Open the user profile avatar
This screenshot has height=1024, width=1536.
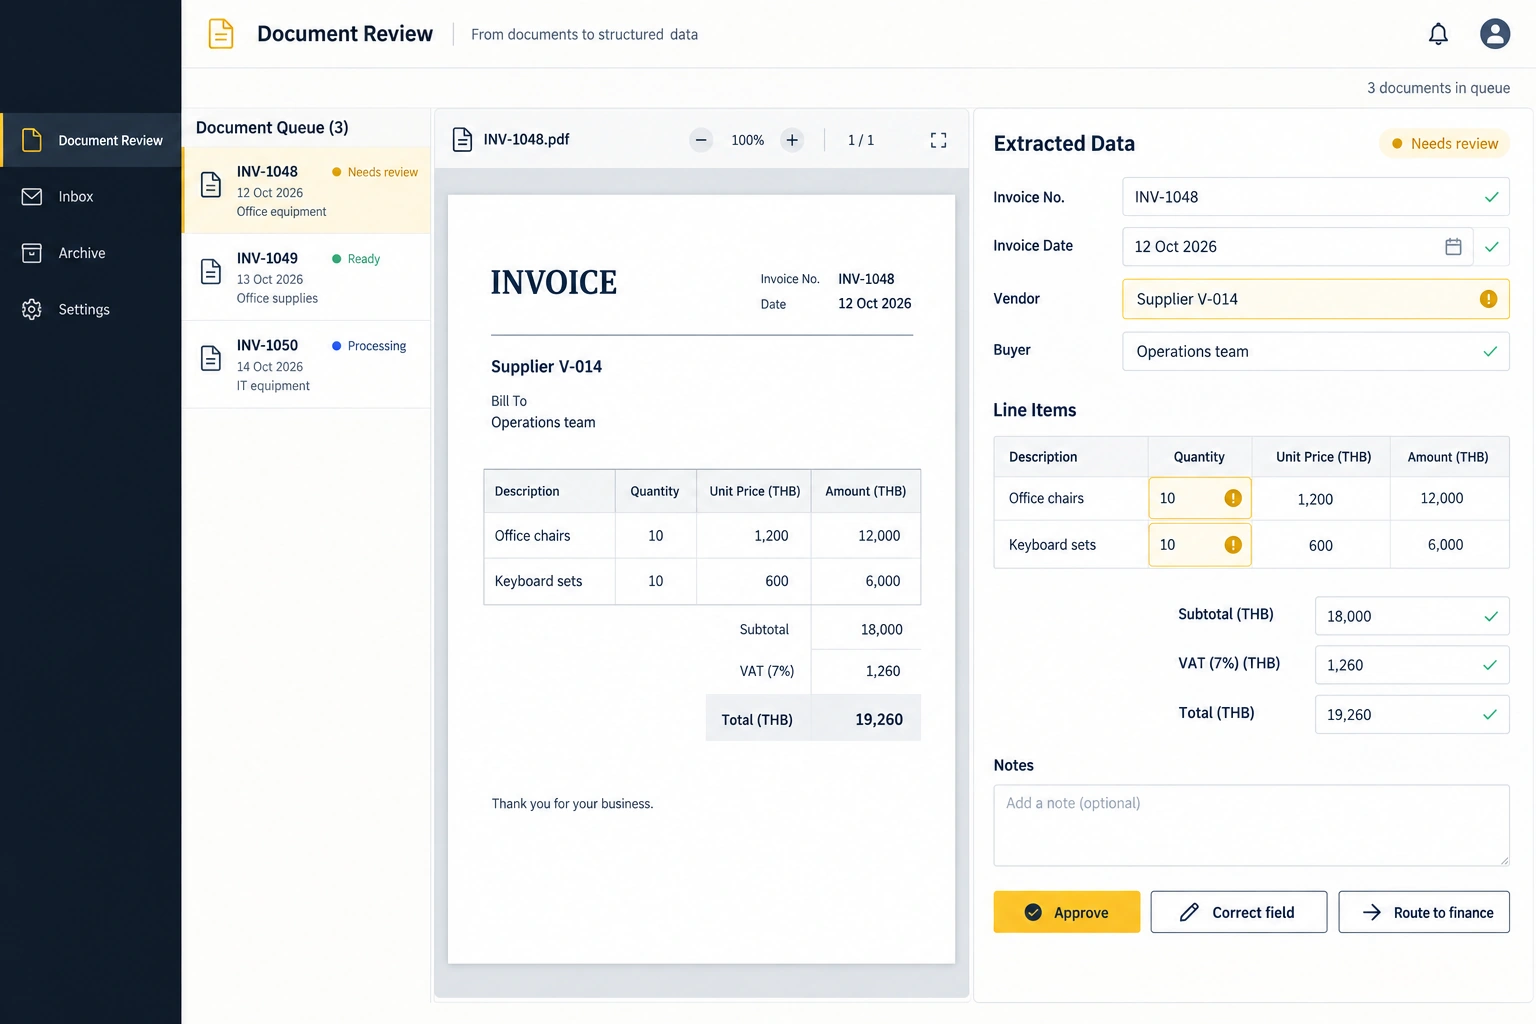pyautogui.click(x=1495, y=34)
